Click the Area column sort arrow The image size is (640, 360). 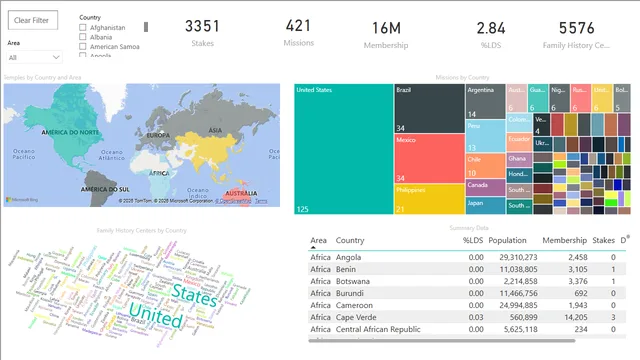pyautogui.click(x=313, y=247)
